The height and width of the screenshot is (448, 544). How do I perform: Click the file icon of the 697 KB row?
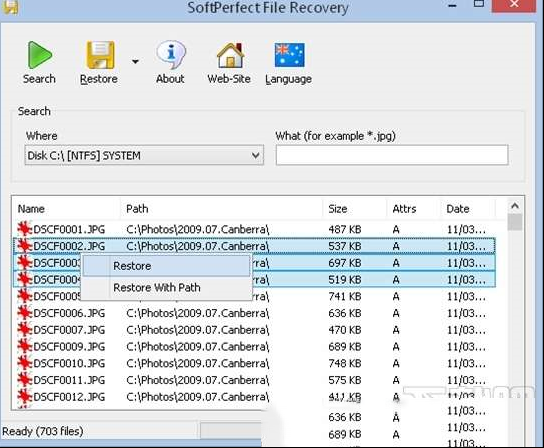pos(25,262)
